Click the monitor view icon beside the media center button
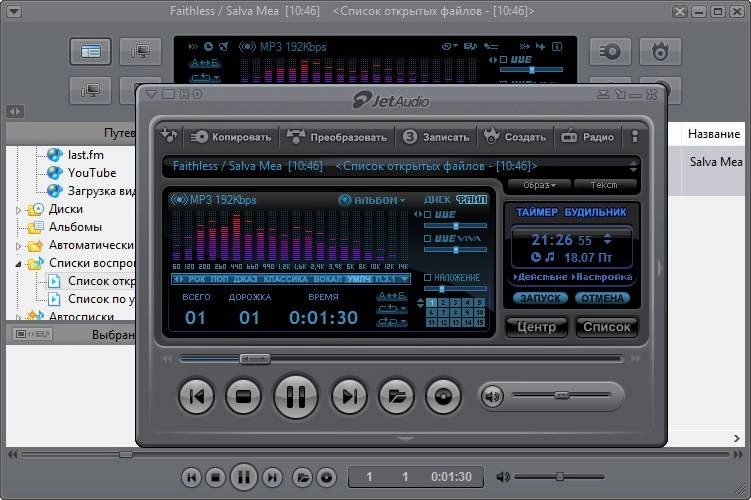Viewport: 751px width, 500px height. [x=140, y=51]
